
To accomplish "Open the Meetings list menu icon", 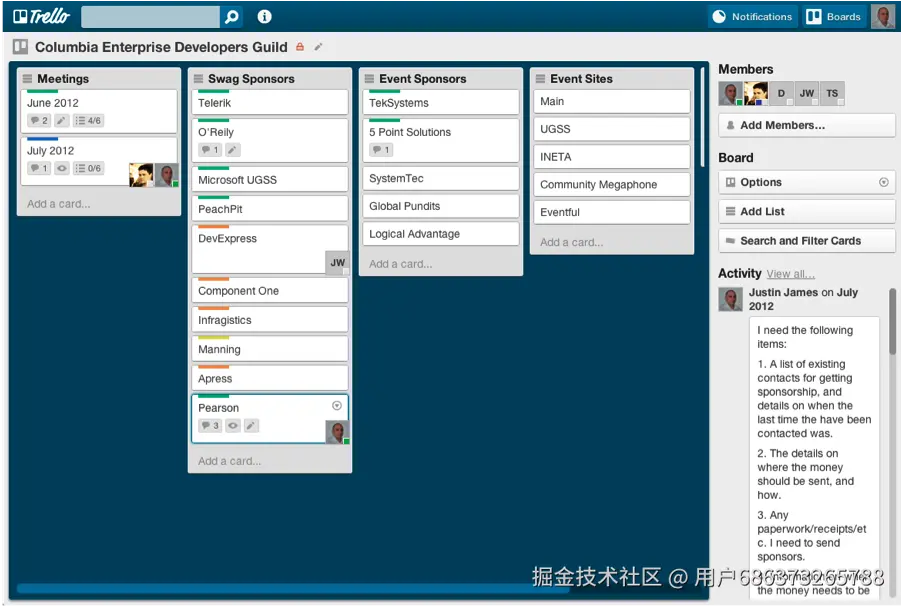I will [x=27, y=79].
